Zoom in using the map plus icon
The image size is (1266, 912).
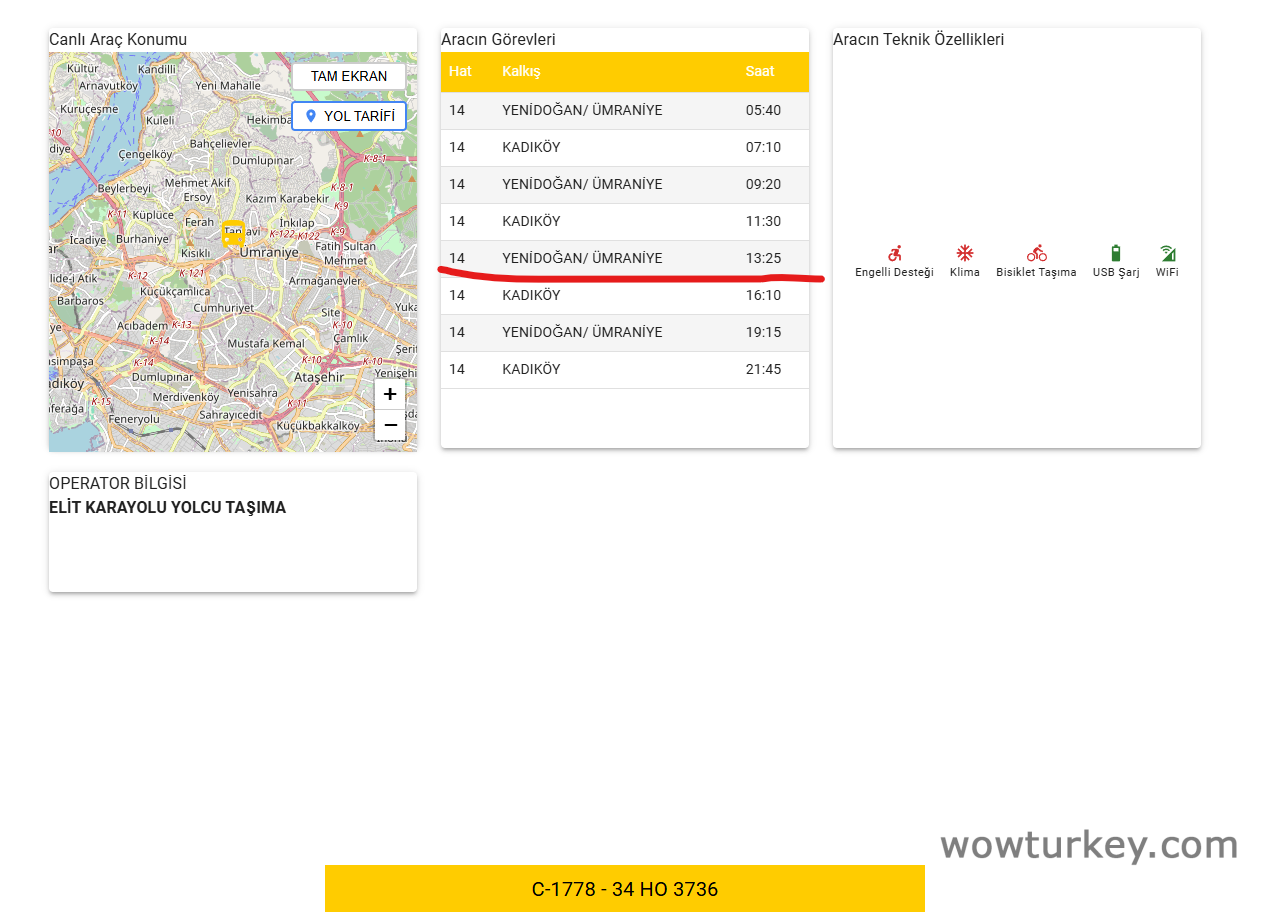389,393
